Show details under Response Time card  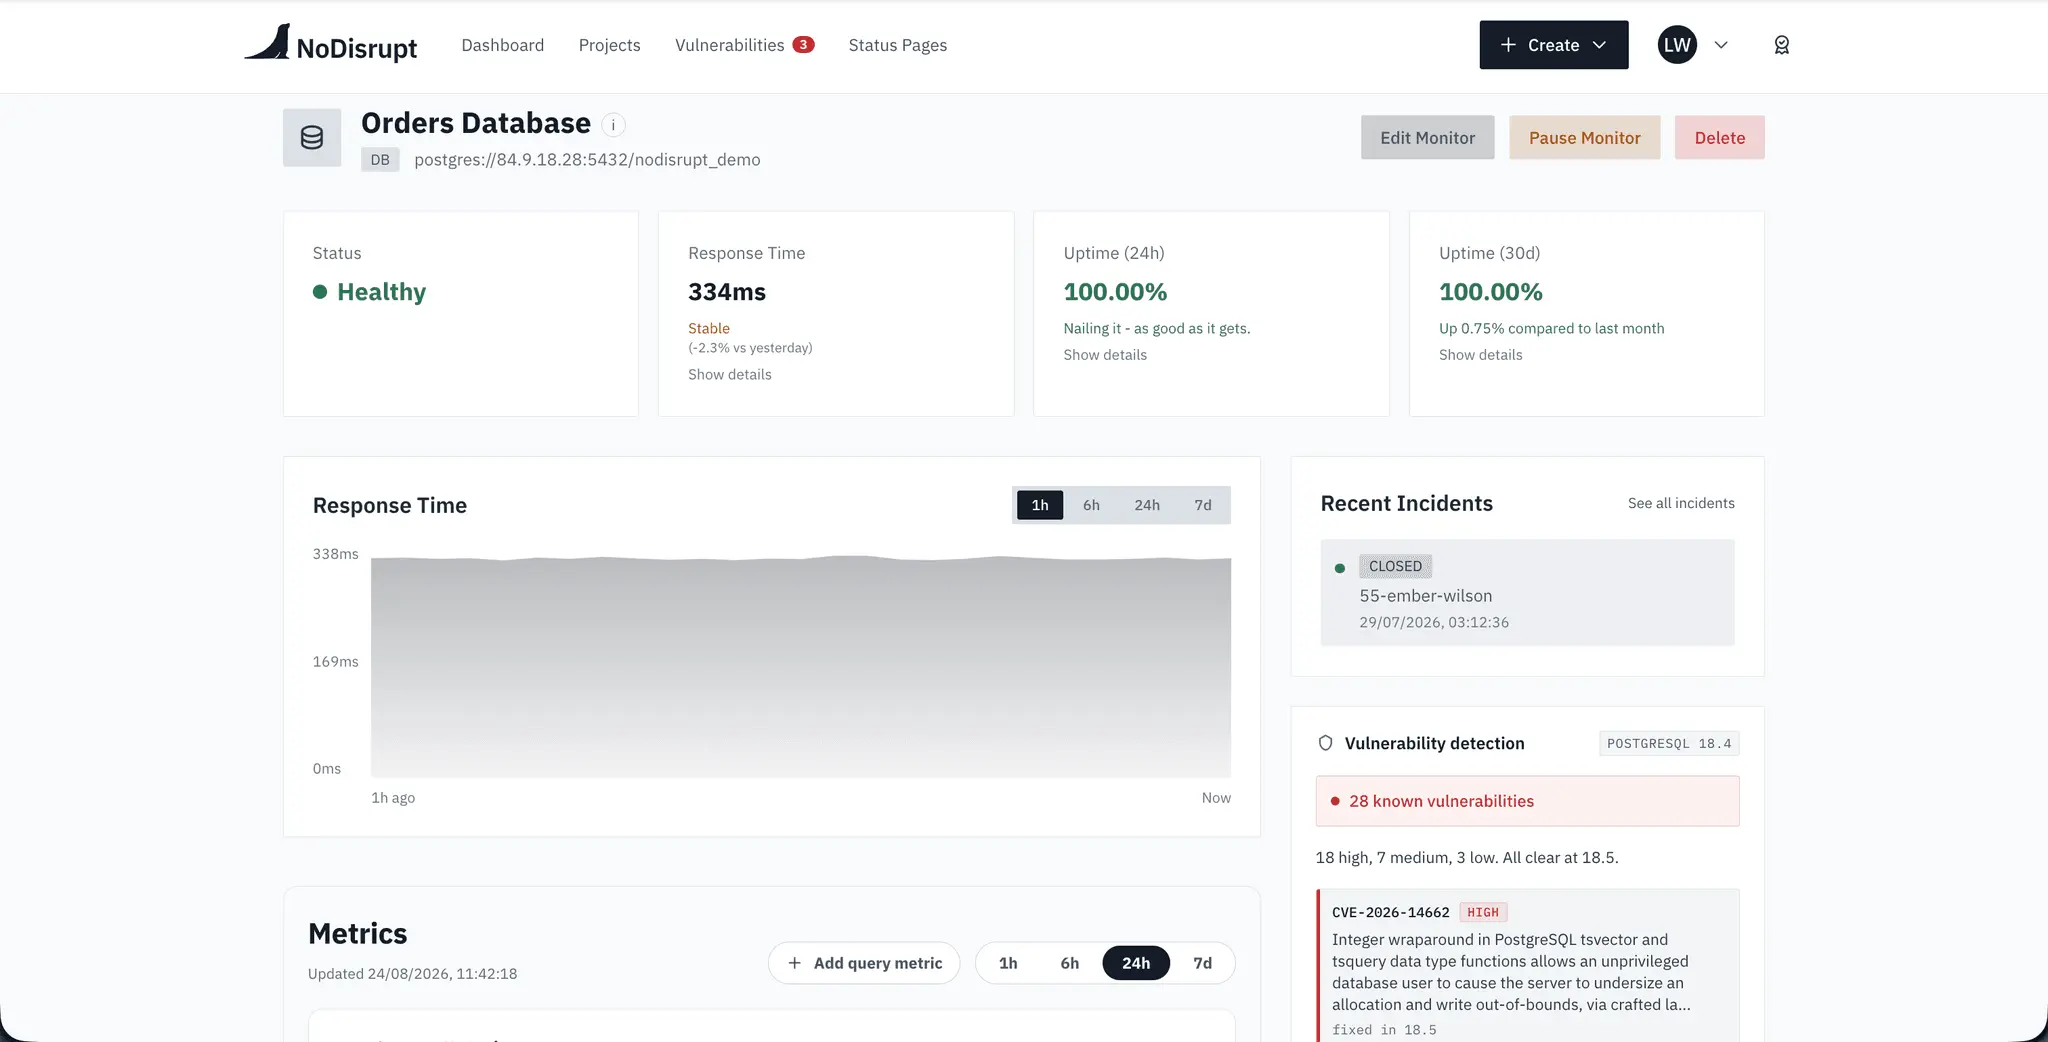pyautogui.click(x=729, y=374)
